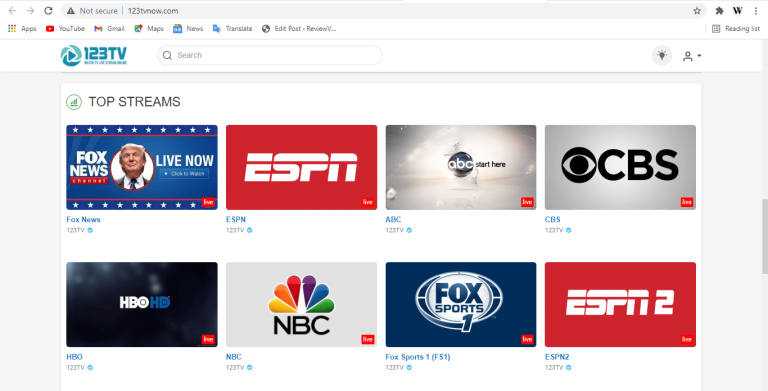Viewport: 768px width, 391px height.
Task: Click the ESPN2 title link
Action: pyautogui.click(x=557, y=357)
